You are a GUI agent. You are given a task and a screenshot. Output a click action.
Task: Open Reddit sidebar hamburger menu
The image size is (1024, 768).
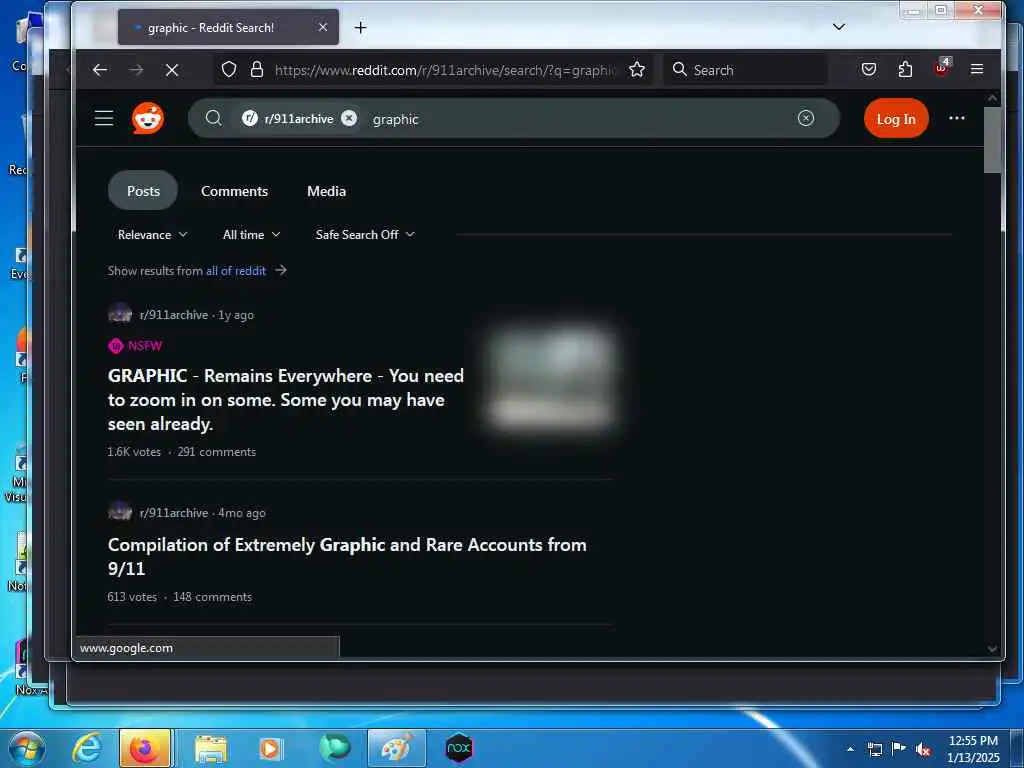pos(104,118)
